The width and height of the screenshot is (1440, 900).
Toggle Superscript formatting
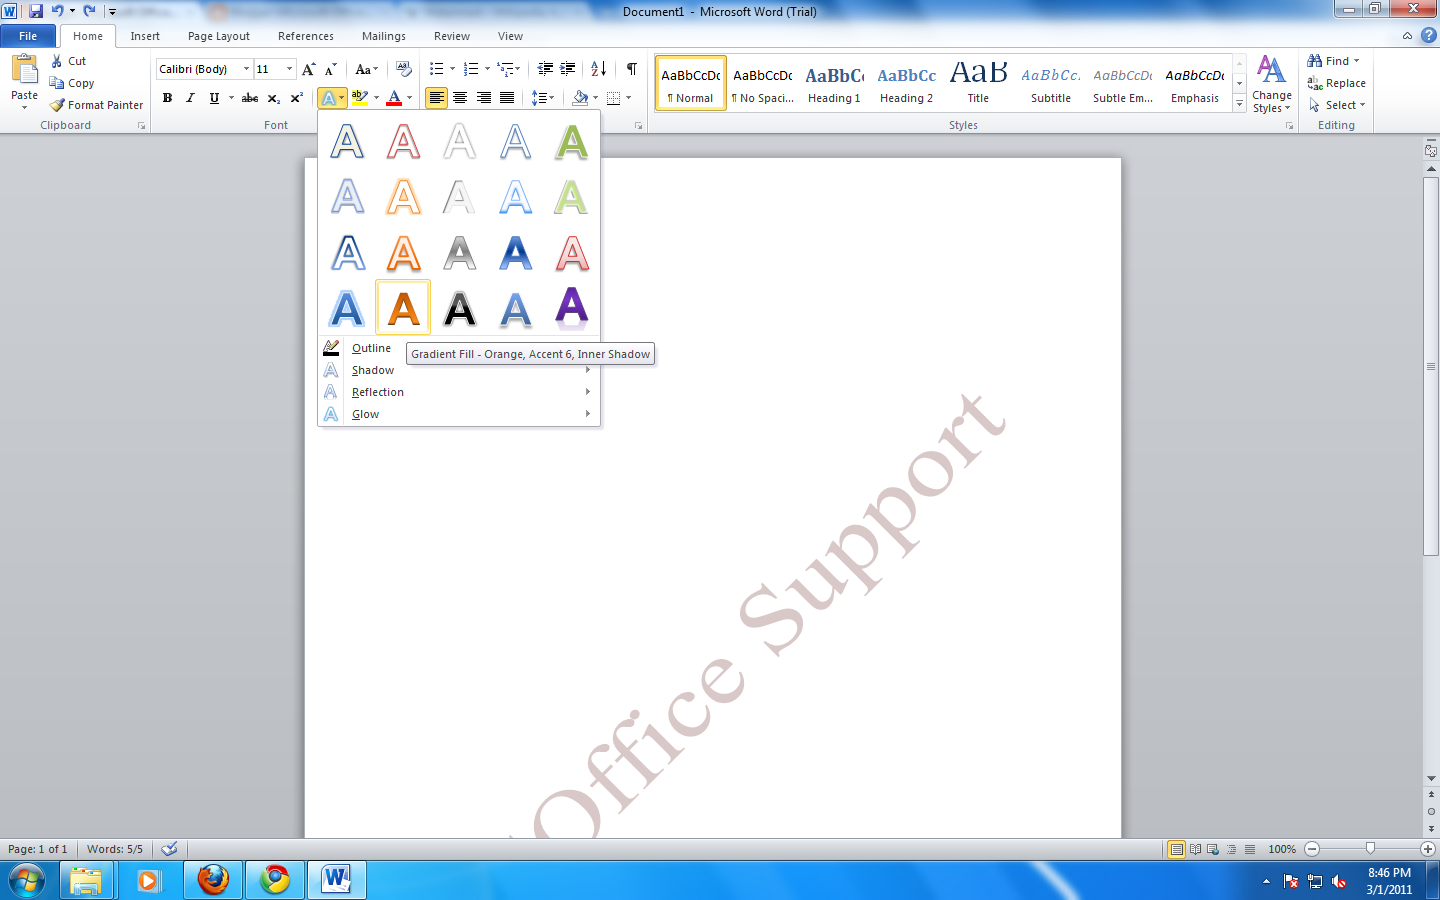coord(296,98)
